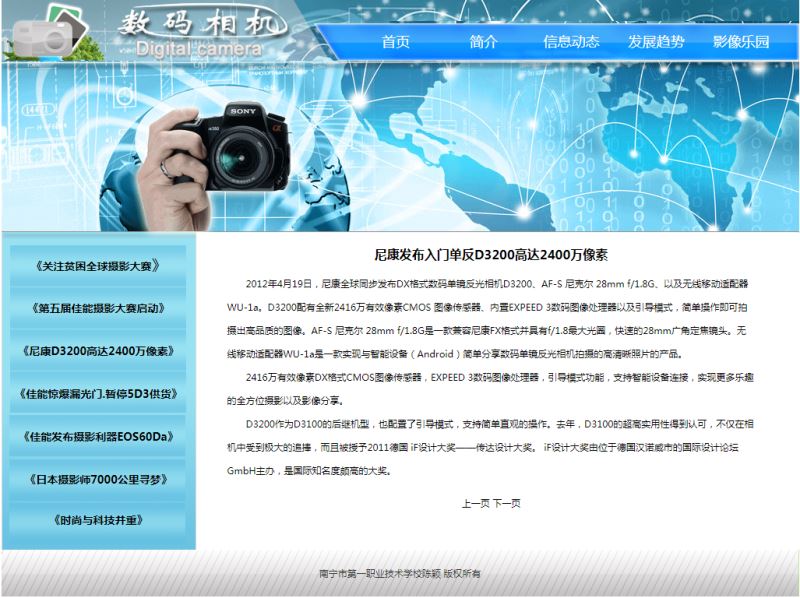Open 《佳能惊爆漏光门.暂停5D3供货》 link
This screenshot has width=800, height=598.
pos(97,394)
